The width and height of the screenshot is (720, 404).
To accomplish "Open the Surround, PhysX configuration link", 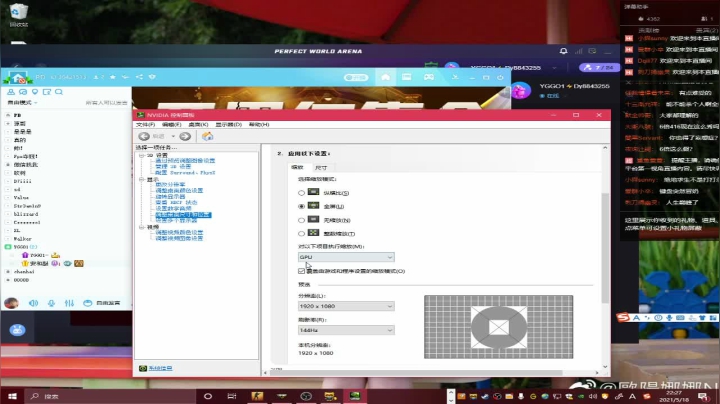I will [x=185, y=173].
